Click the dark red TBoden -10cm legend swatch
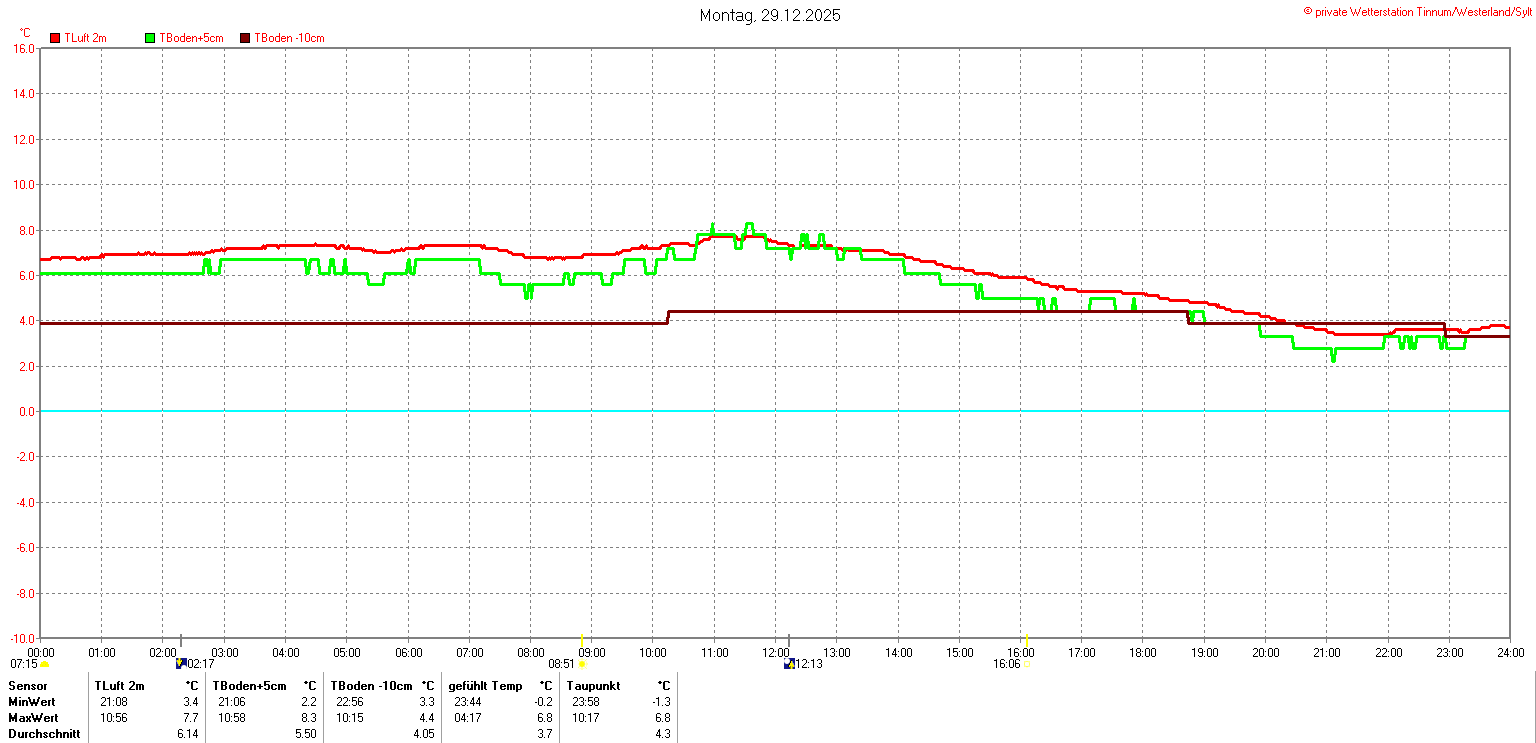This screenshot has height=743, width=1536. coord(245,38)
